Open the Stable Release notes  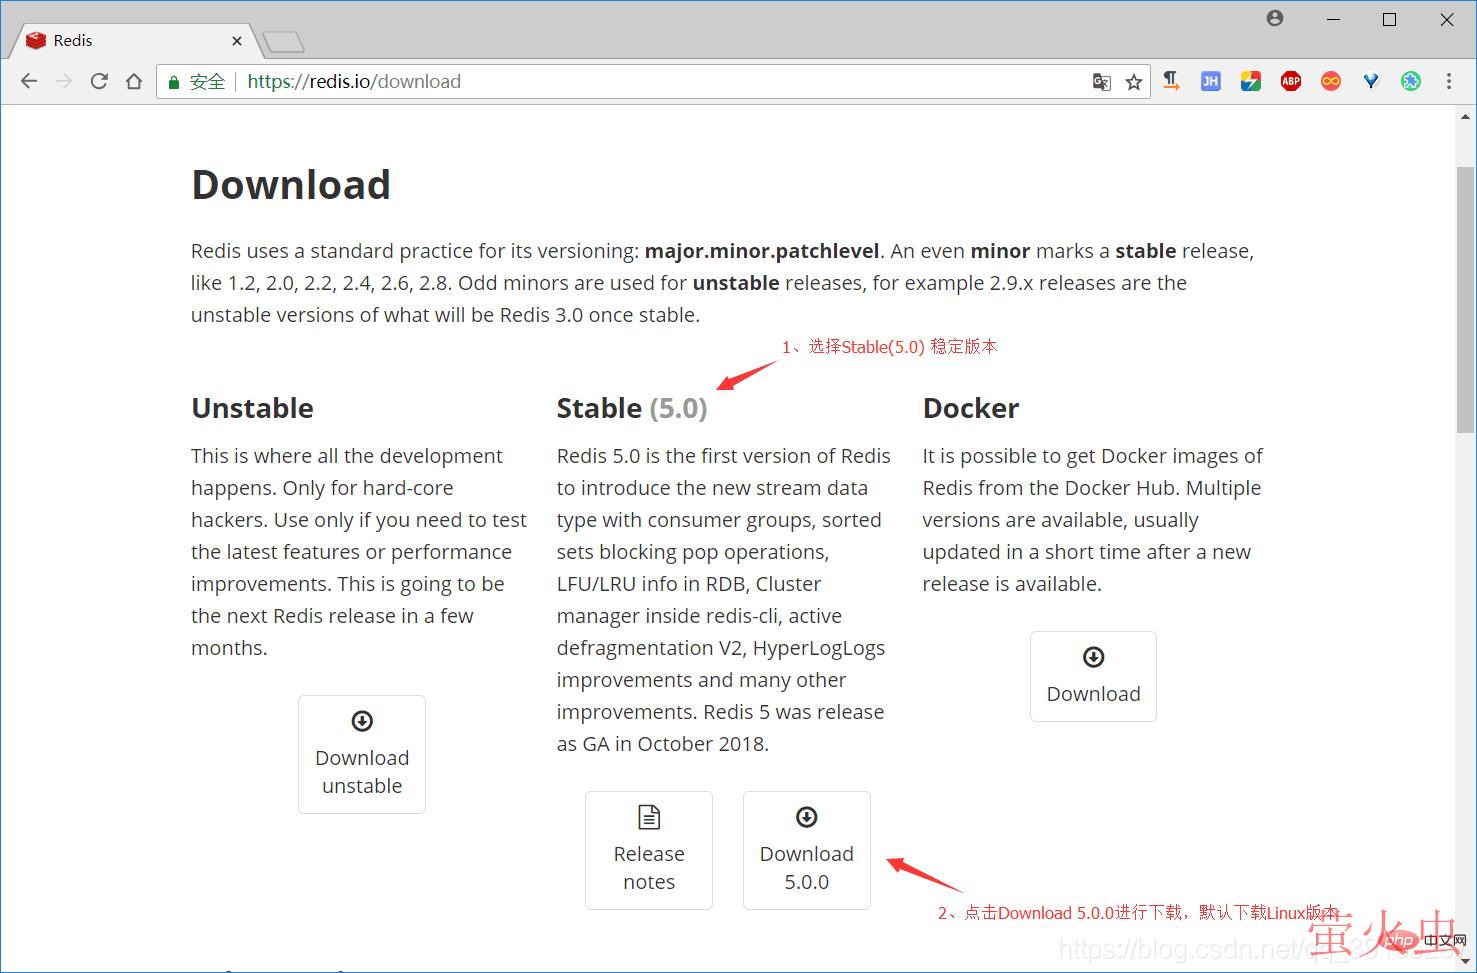(649, 850)
